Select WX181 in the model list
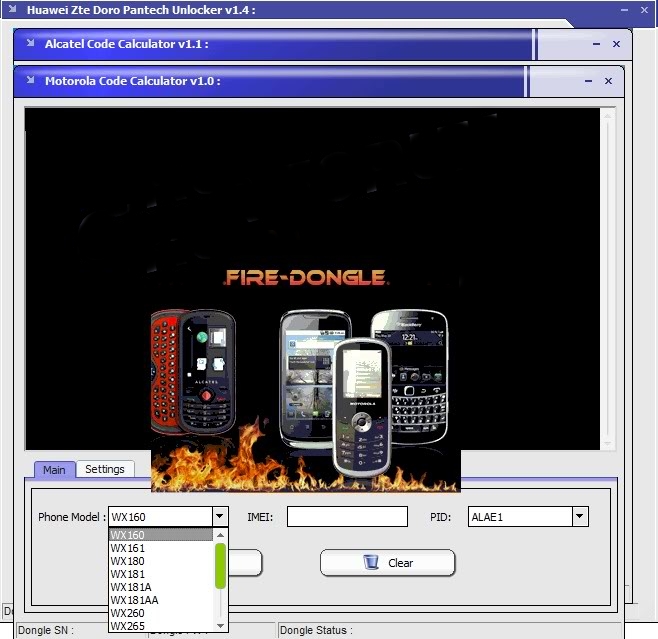The height and width of the screenshot is (639, 658). click(x=161, y=574)
